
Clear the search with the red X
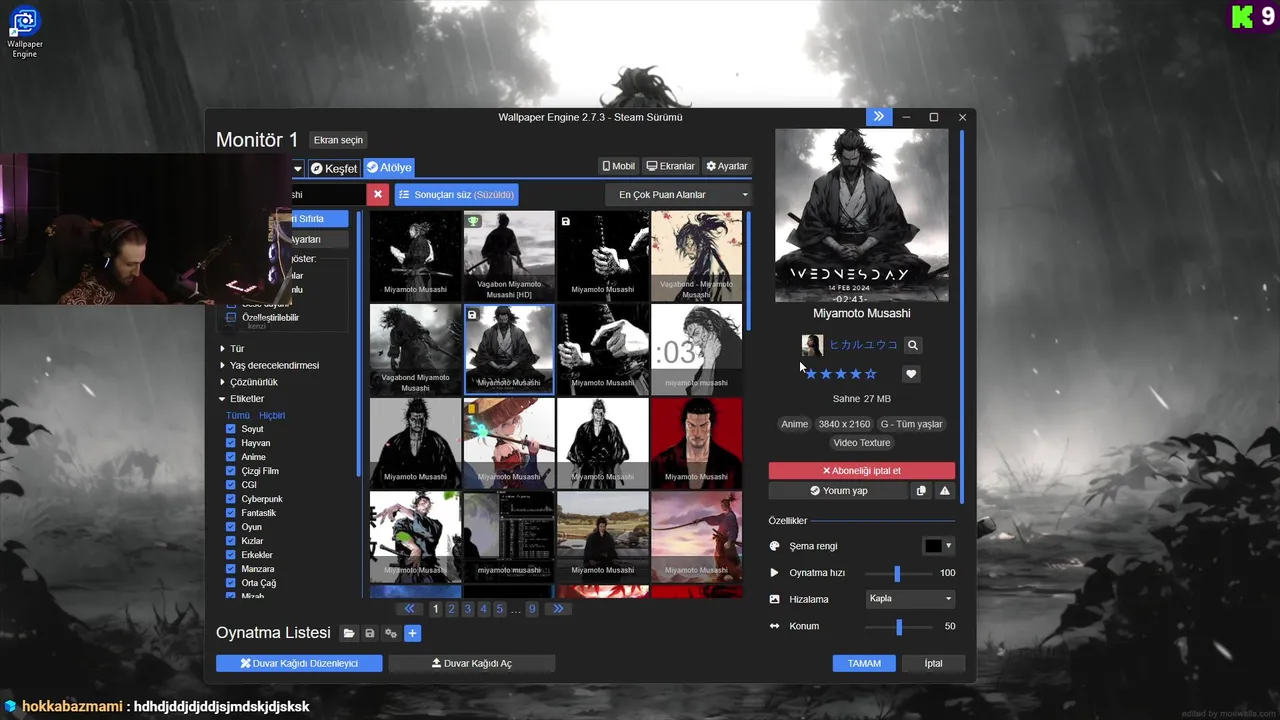tap(377, 194)
